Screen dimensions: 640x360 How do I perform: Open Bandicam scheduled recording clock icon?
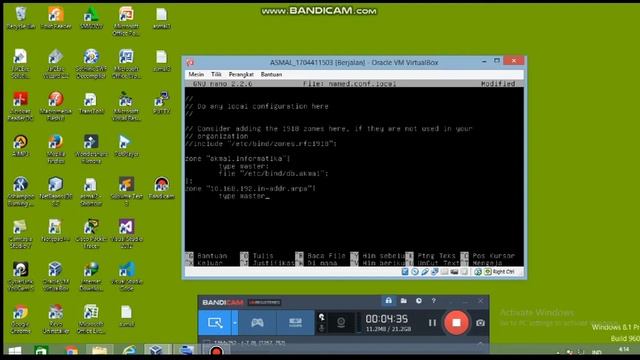(x=419, y=301)
